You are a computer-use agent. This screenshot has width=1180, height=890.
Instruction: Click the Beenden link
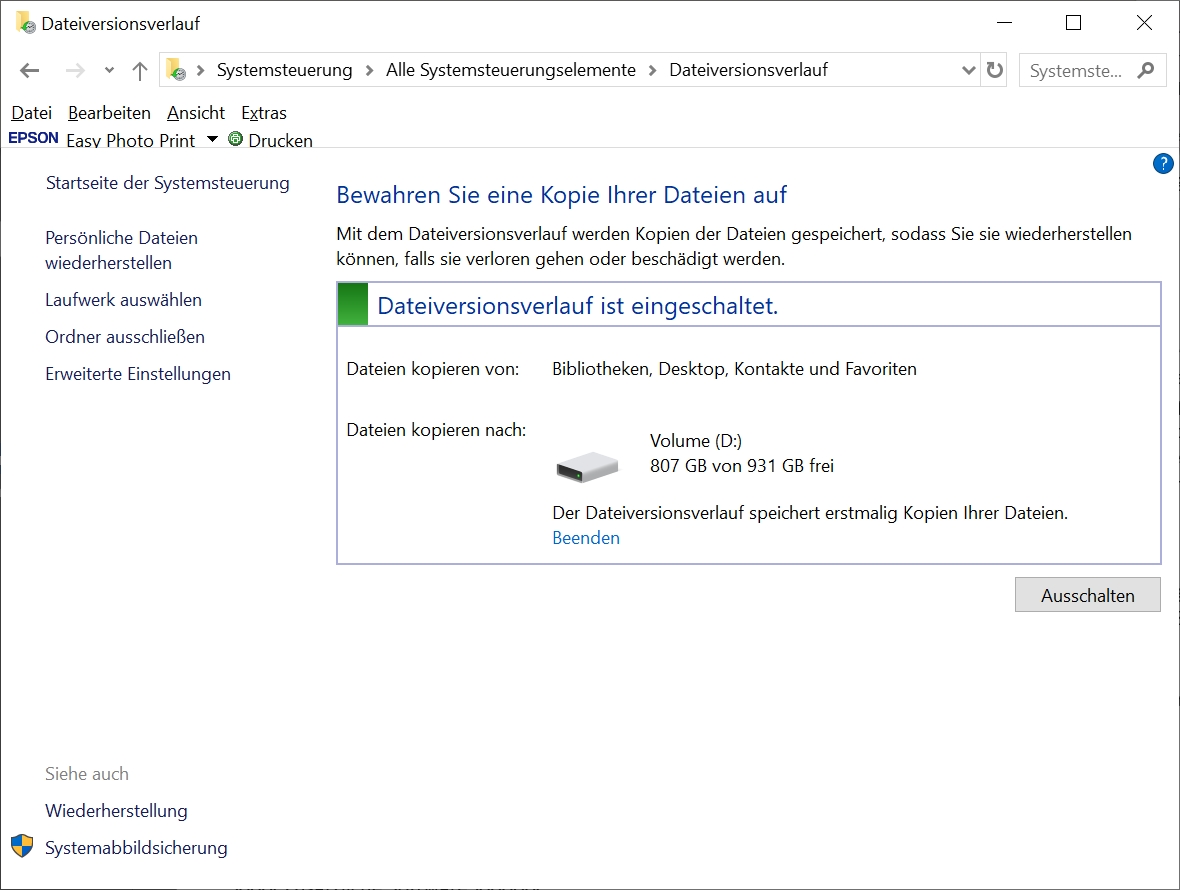tap(586, 538)
